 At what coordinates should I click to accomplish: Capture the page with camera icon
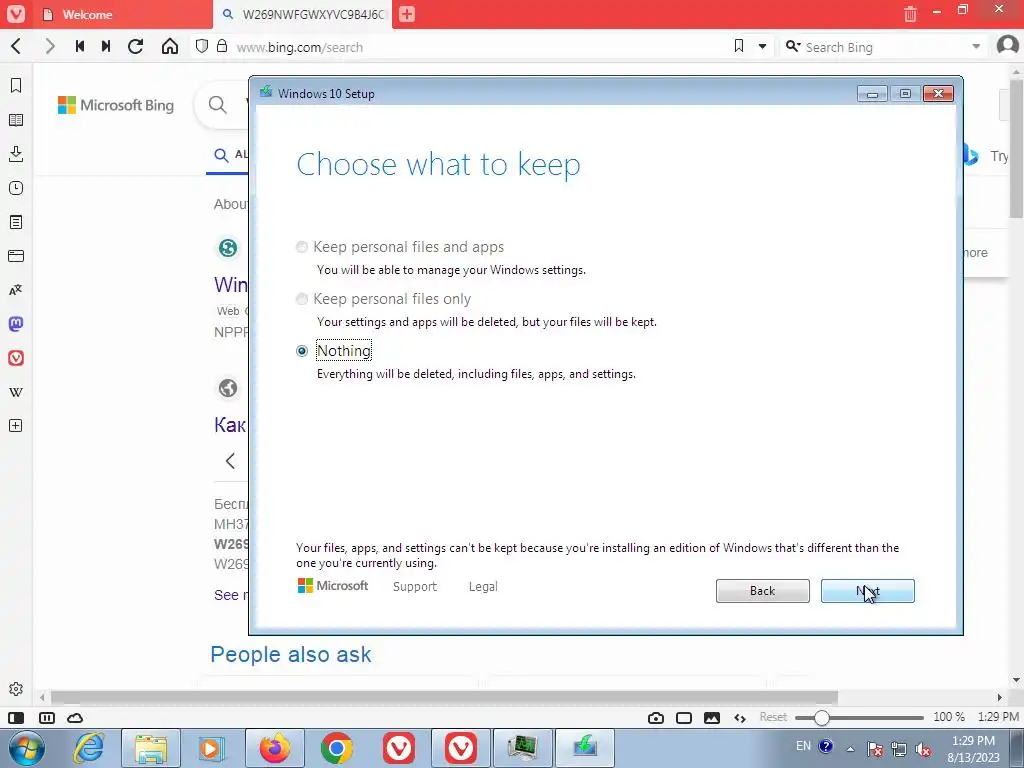point(656,718)
